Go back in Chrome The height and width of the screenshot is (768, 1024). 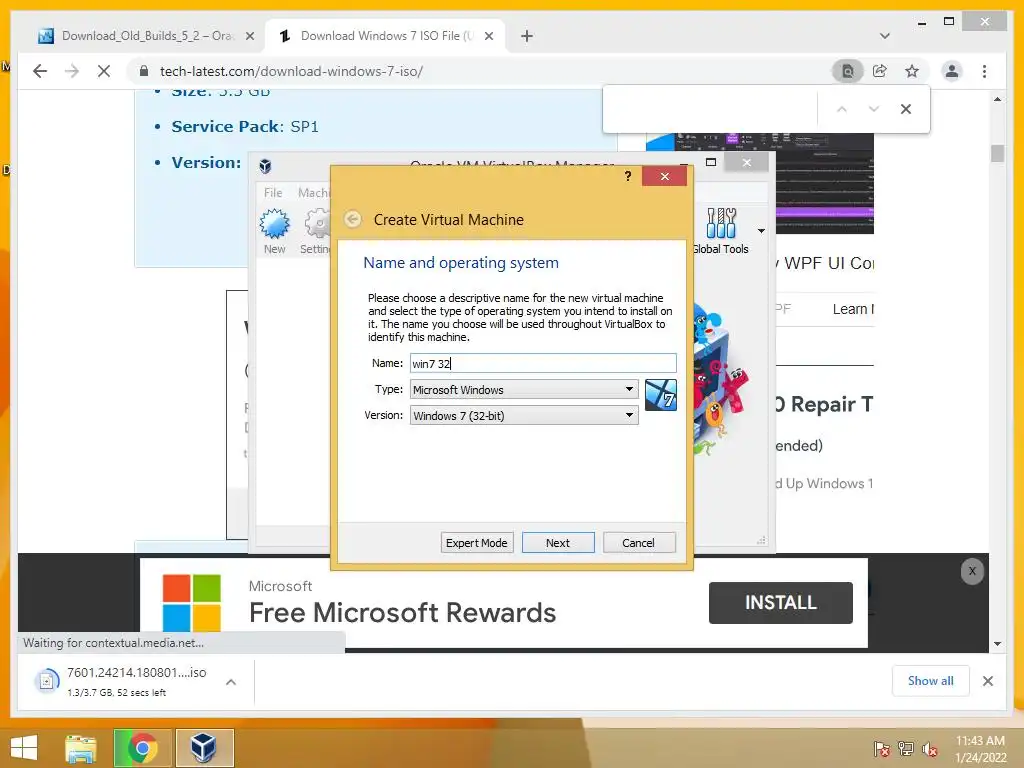pos(40,71)
